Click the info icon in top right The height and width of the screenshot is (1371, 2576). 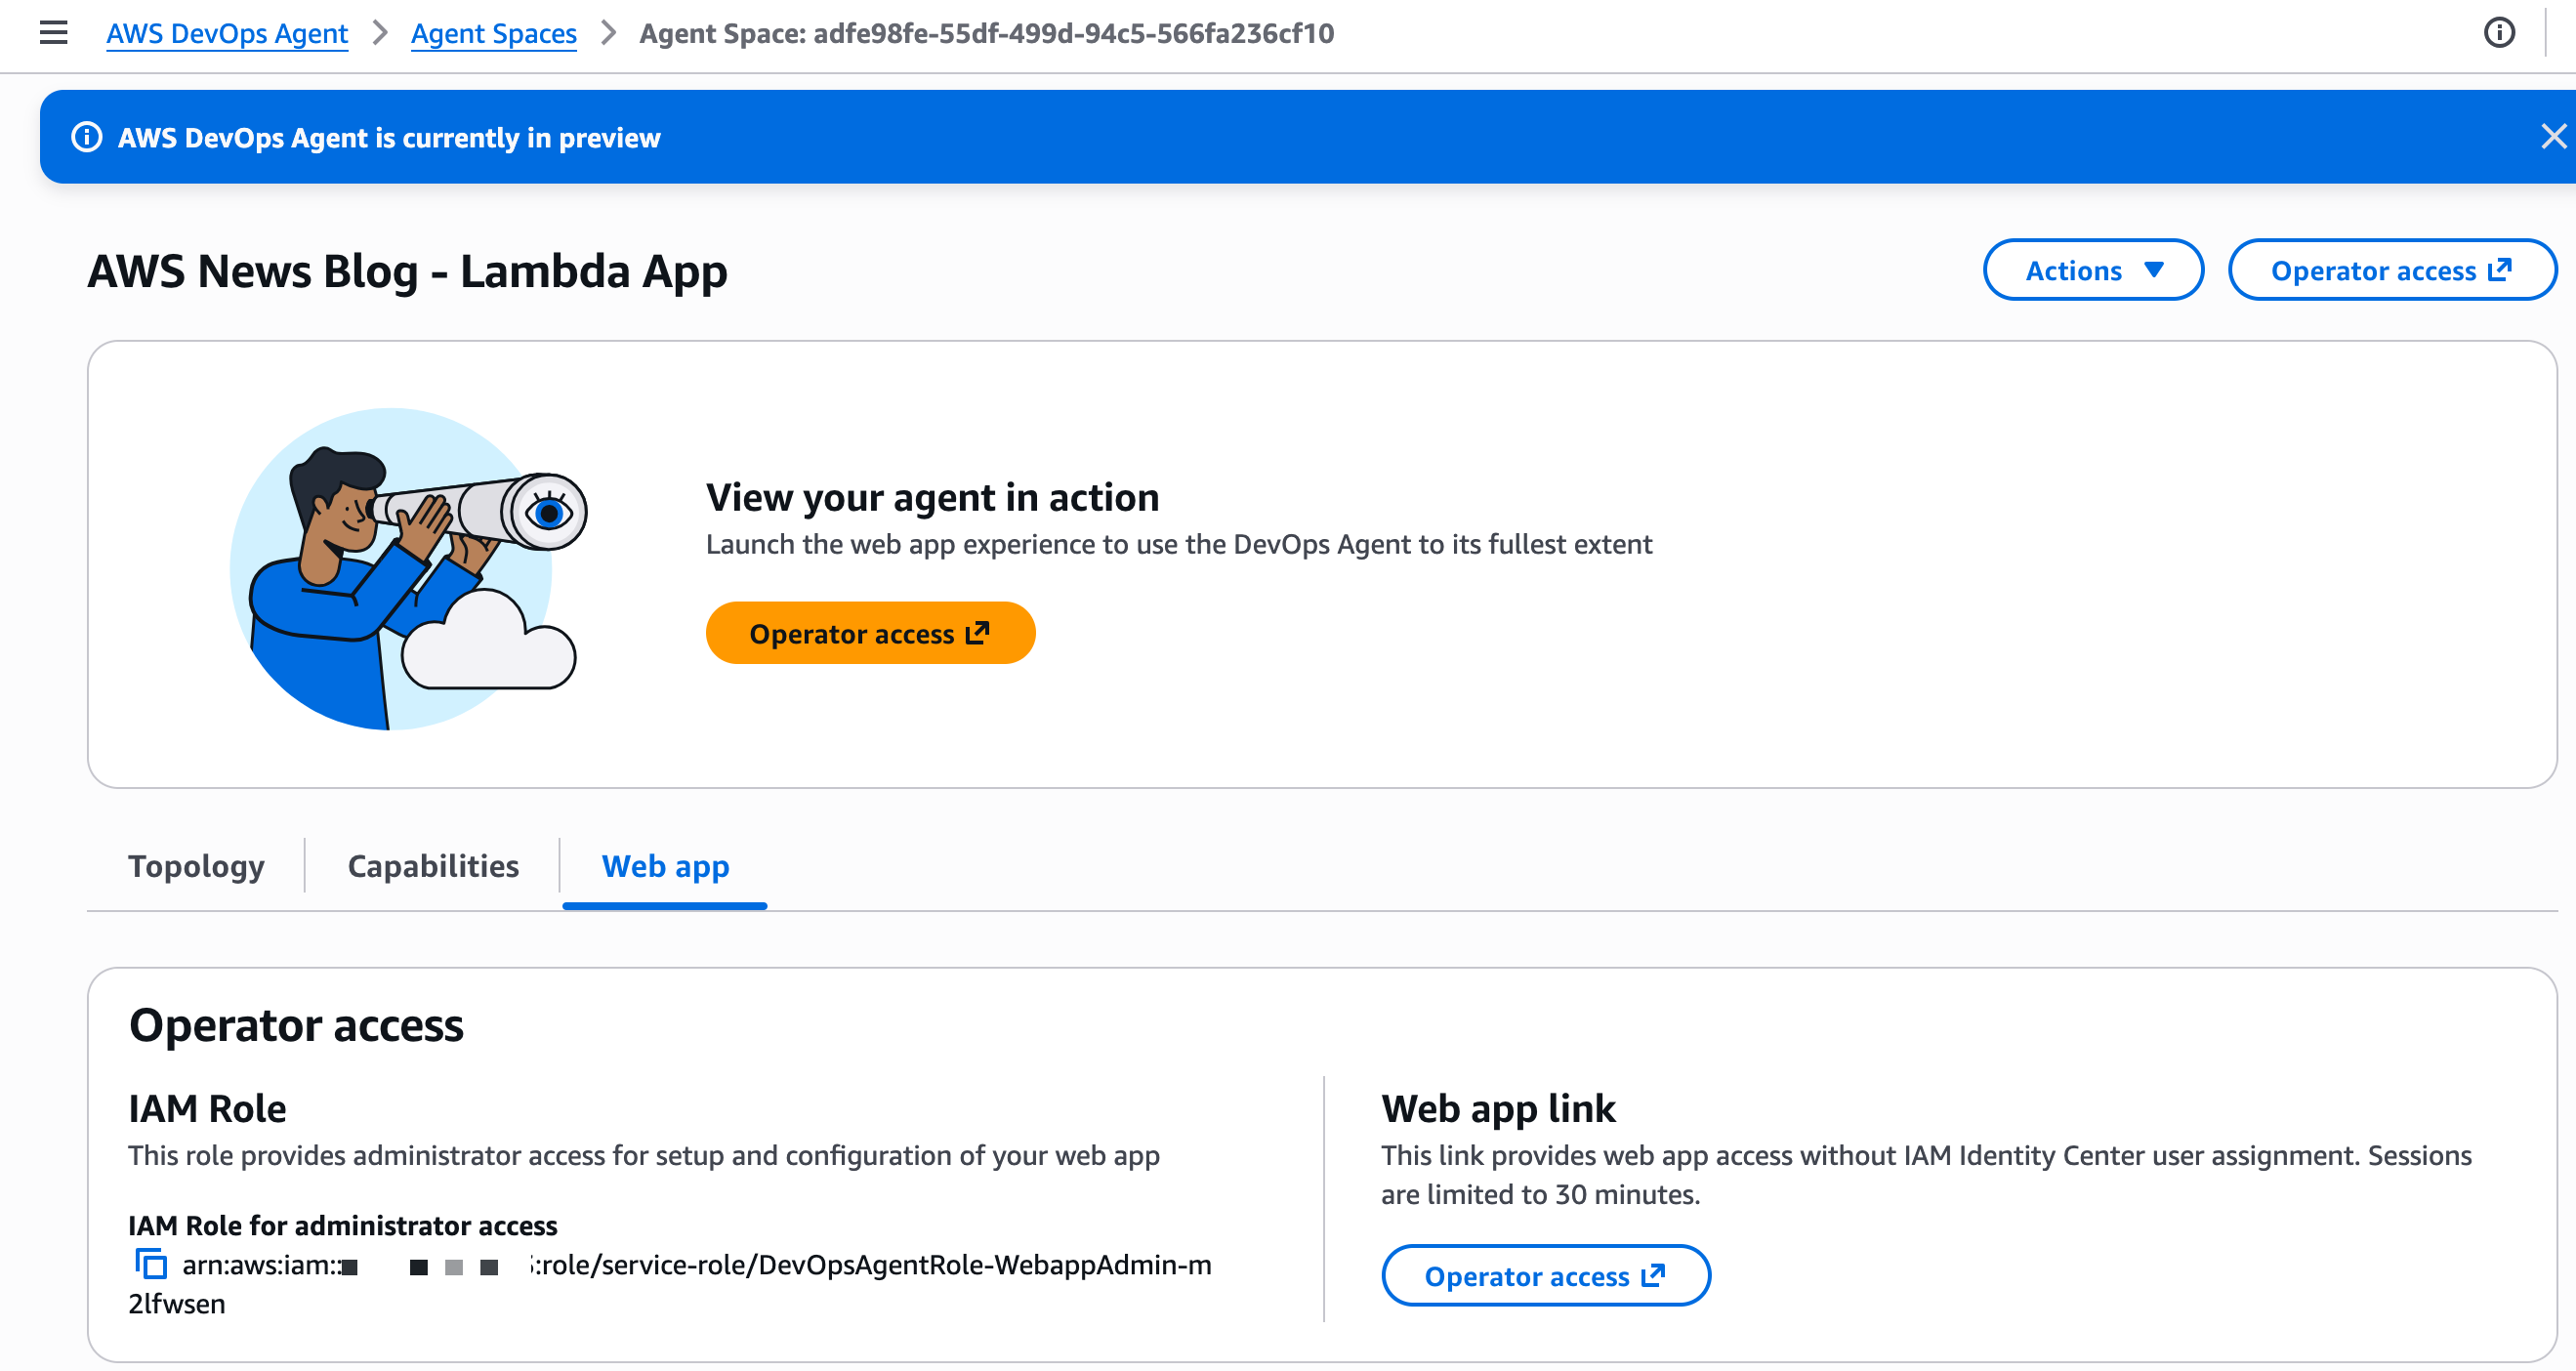(x=2498, y=33)
